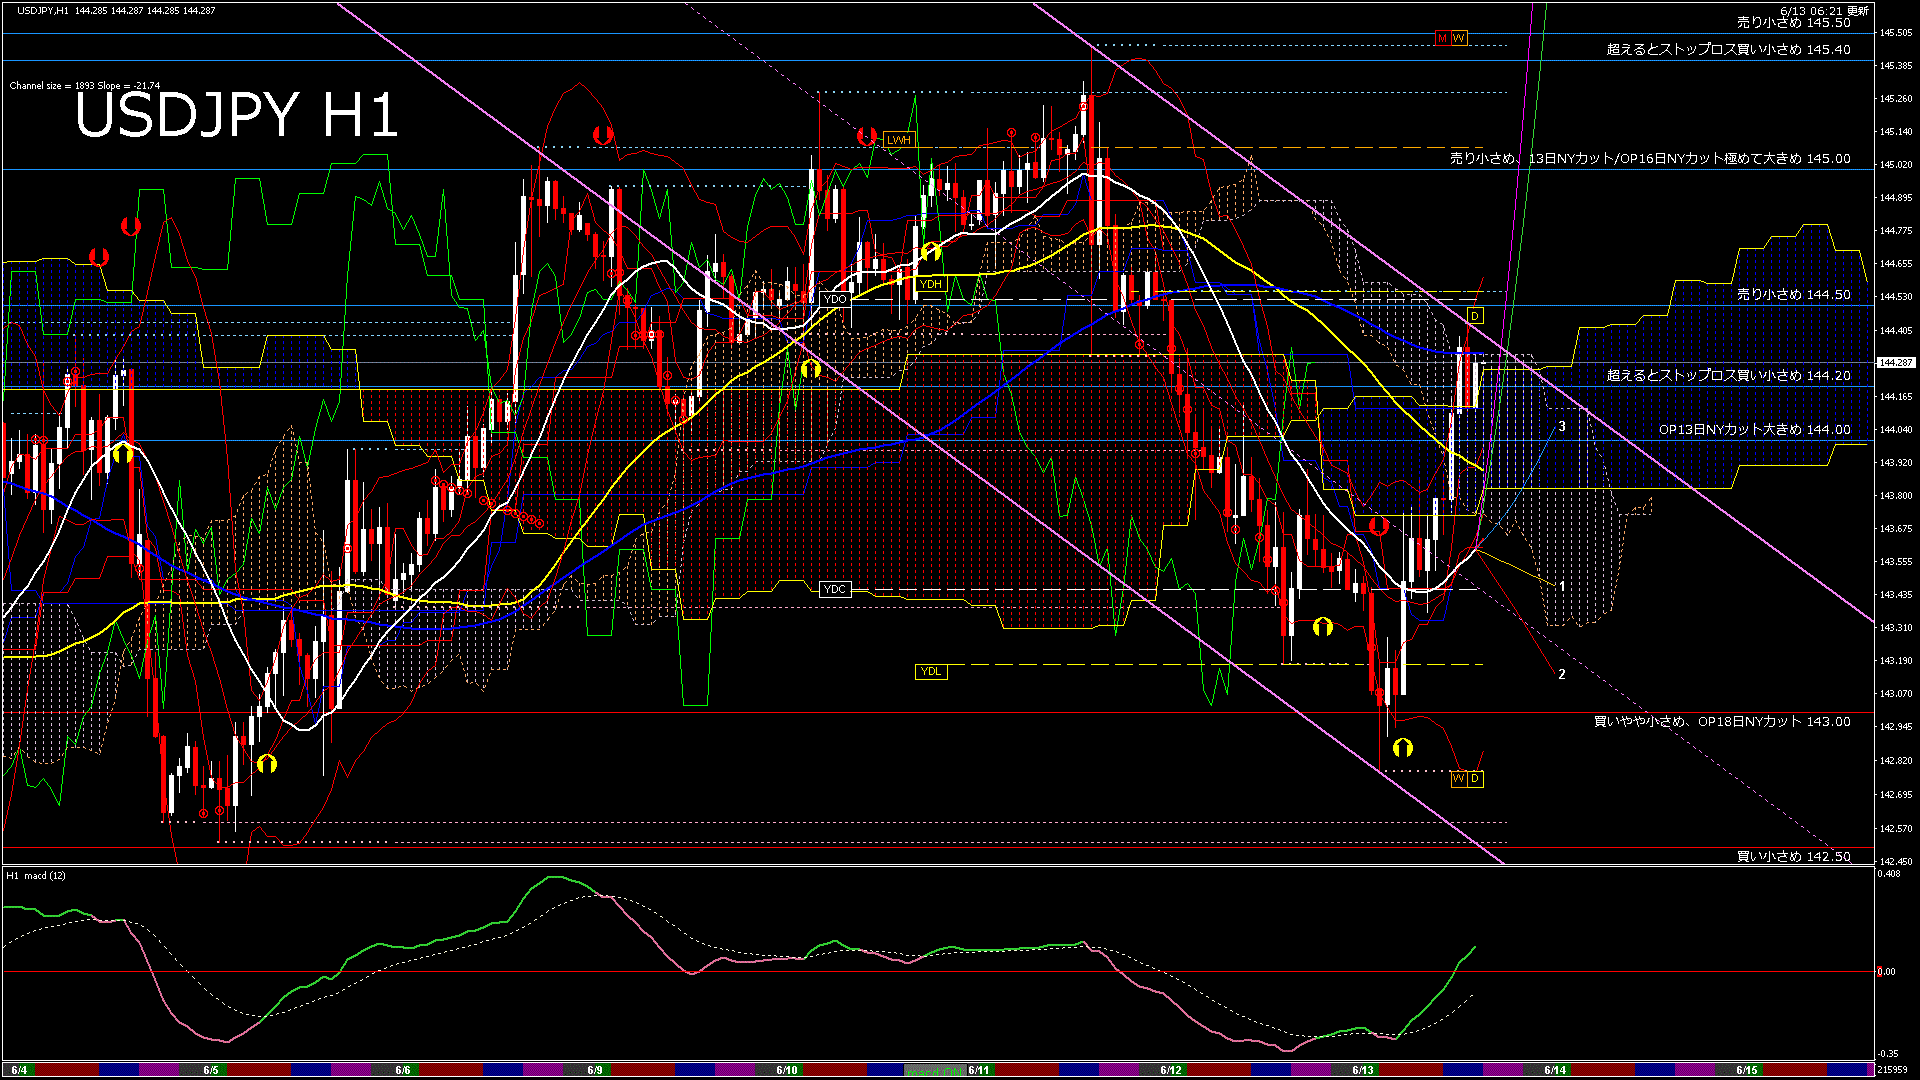
Task: Click yellow up arrow above YDH label
Action: 931,251
